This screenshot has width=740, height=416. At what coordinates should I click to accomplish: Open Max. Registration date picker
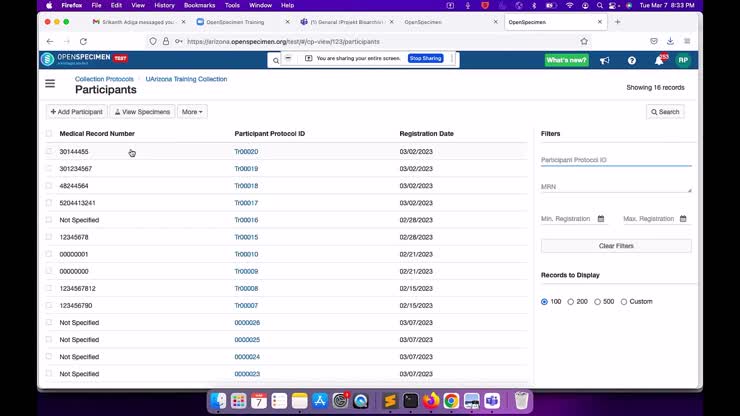683,218
